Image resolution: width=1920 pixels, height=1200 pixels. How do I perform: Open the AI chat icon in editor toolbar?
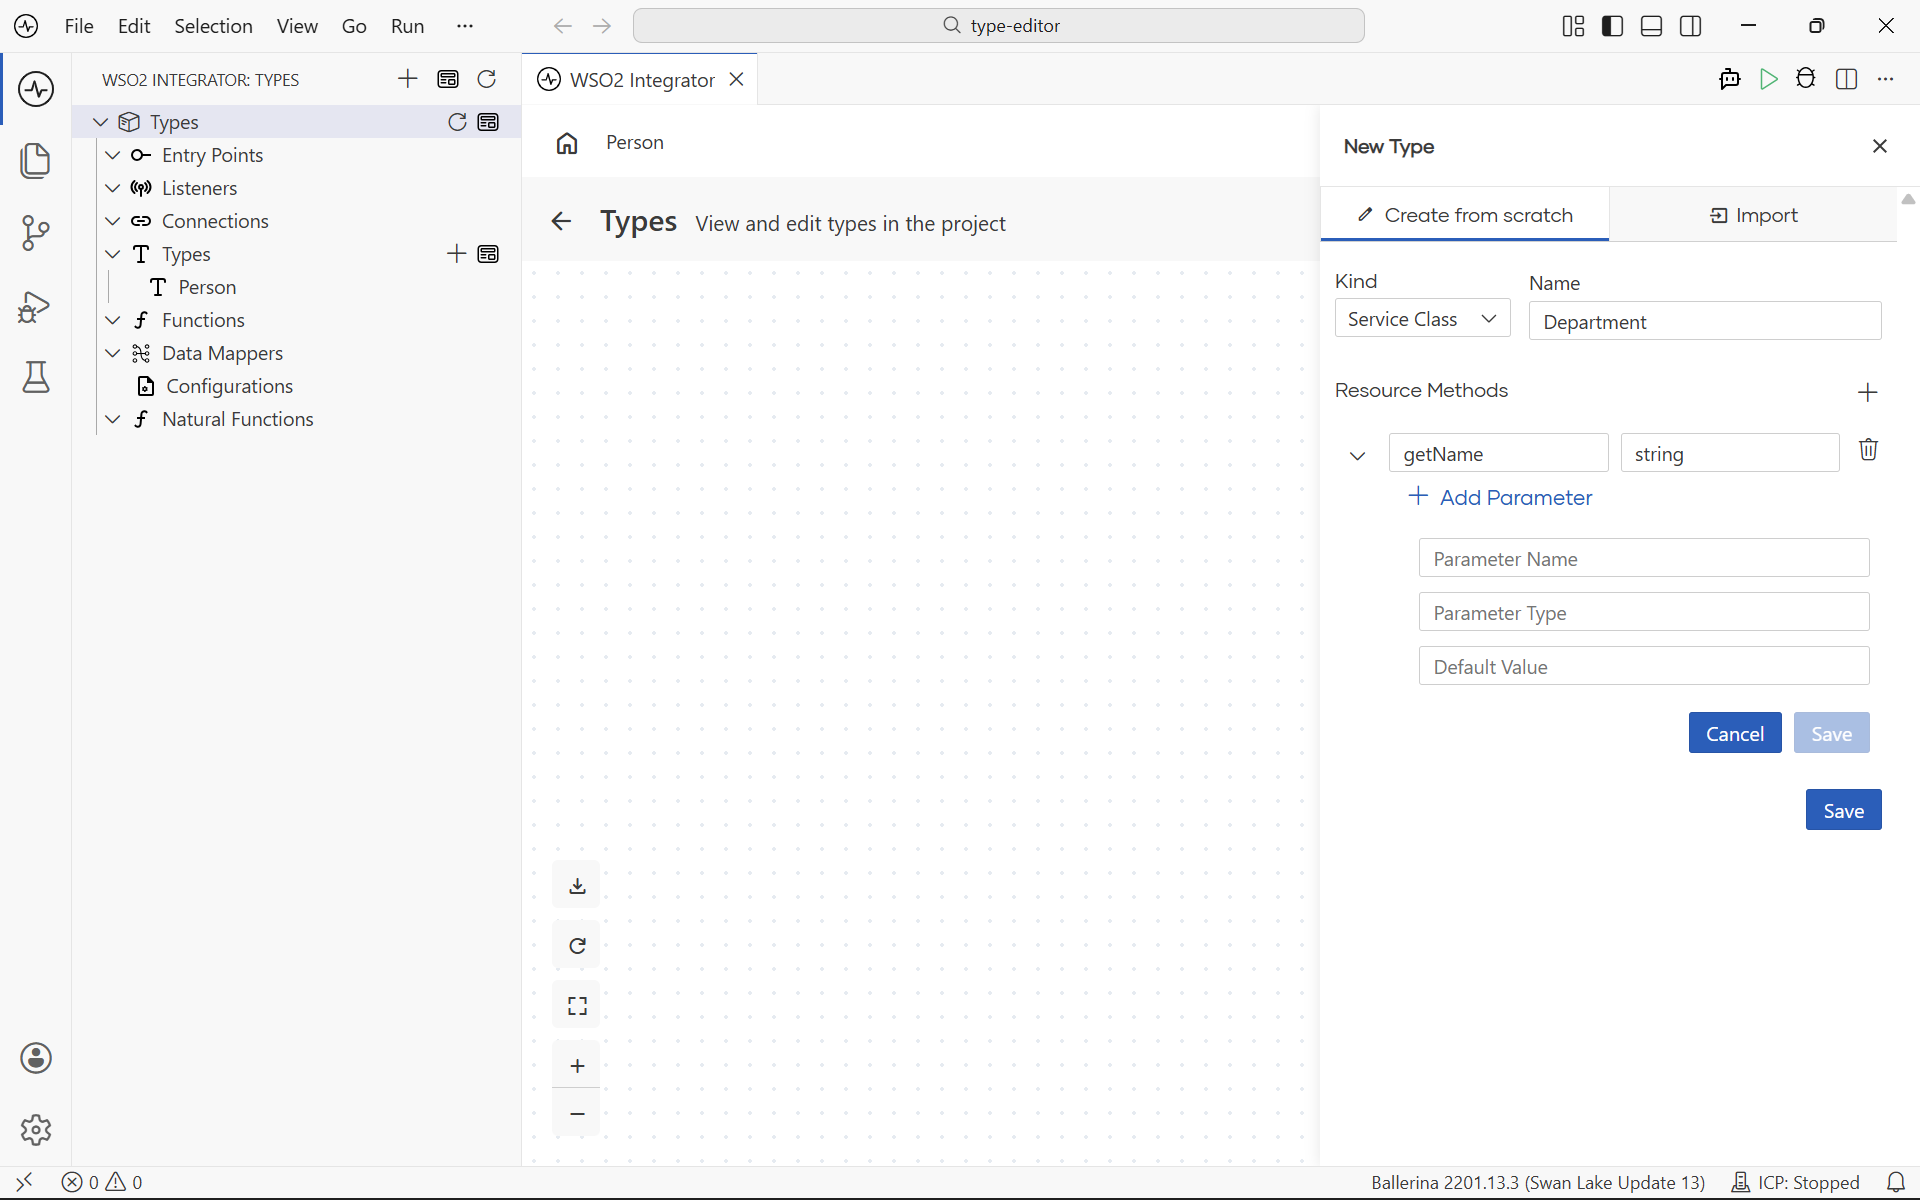(x=1730, y=79)
